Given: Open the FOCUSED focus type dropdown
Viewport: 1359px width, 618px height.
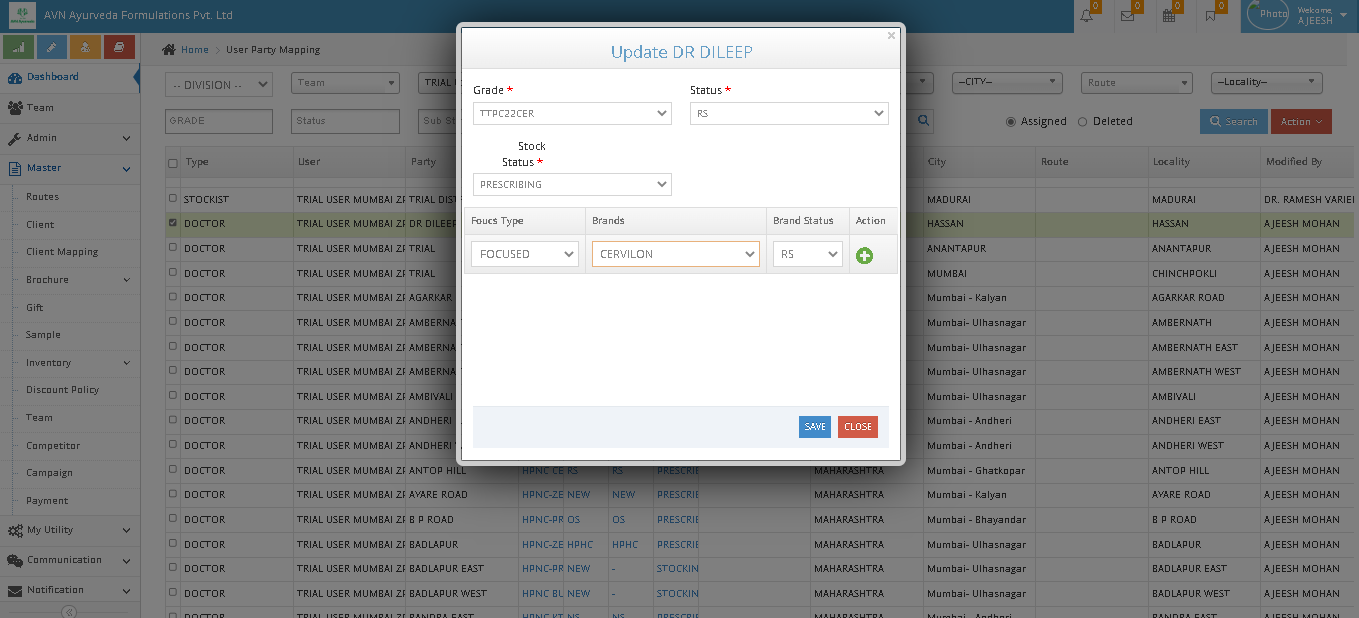Looking at the screenshot, I should [525, 254].
